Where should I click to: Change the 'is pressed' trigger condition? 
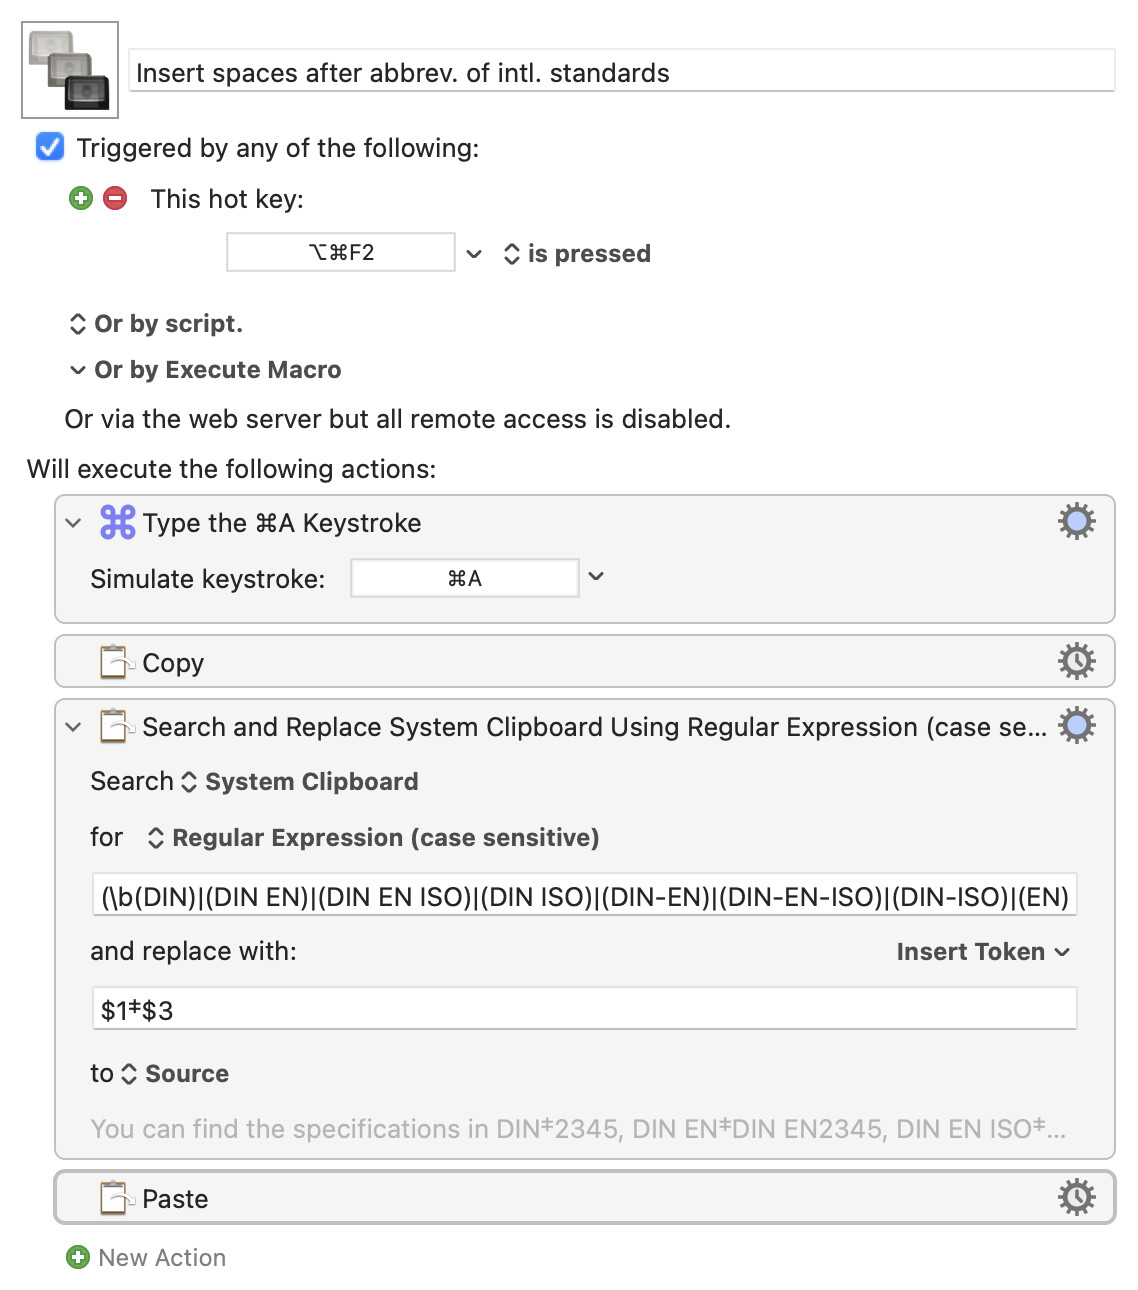click(x=578, y=254)
